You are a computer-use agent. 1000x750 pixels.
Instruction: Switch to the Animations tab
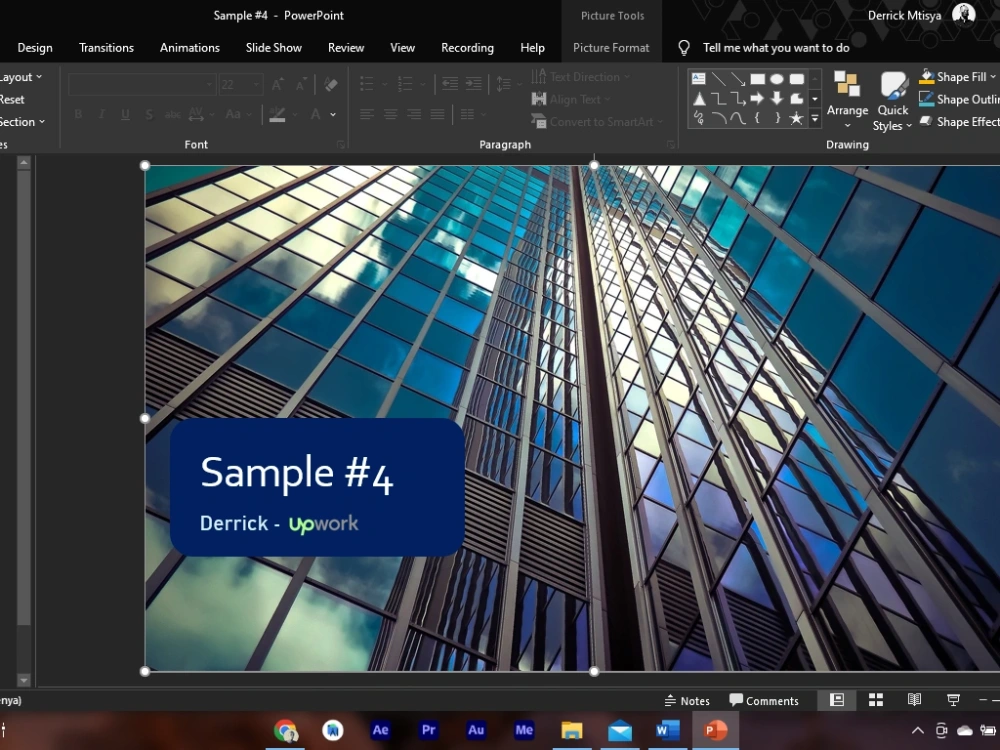point(189,47)
